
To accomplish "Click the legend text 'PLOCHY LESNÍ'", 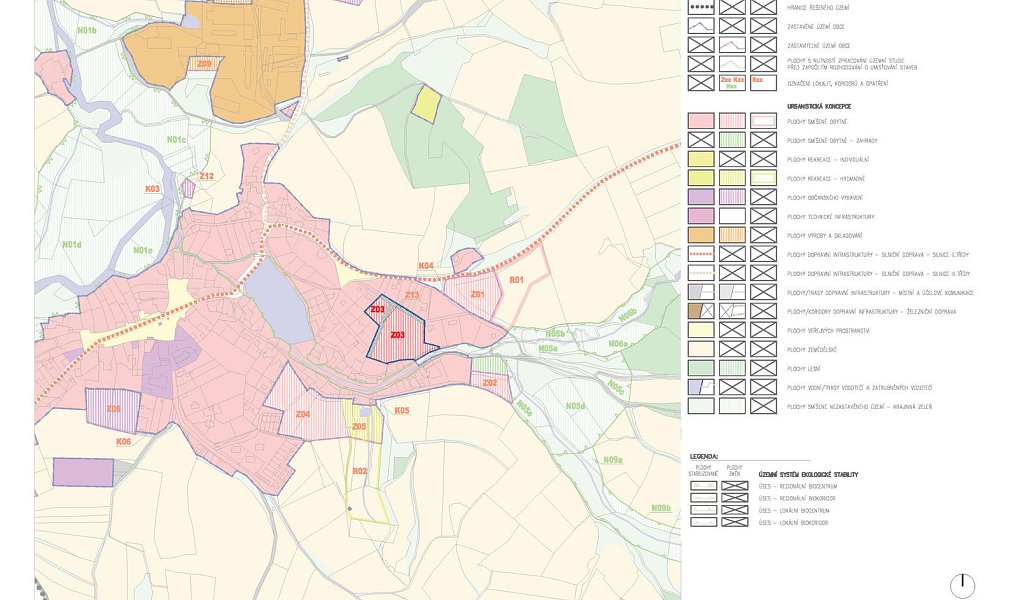I will [x=804, y=368].
